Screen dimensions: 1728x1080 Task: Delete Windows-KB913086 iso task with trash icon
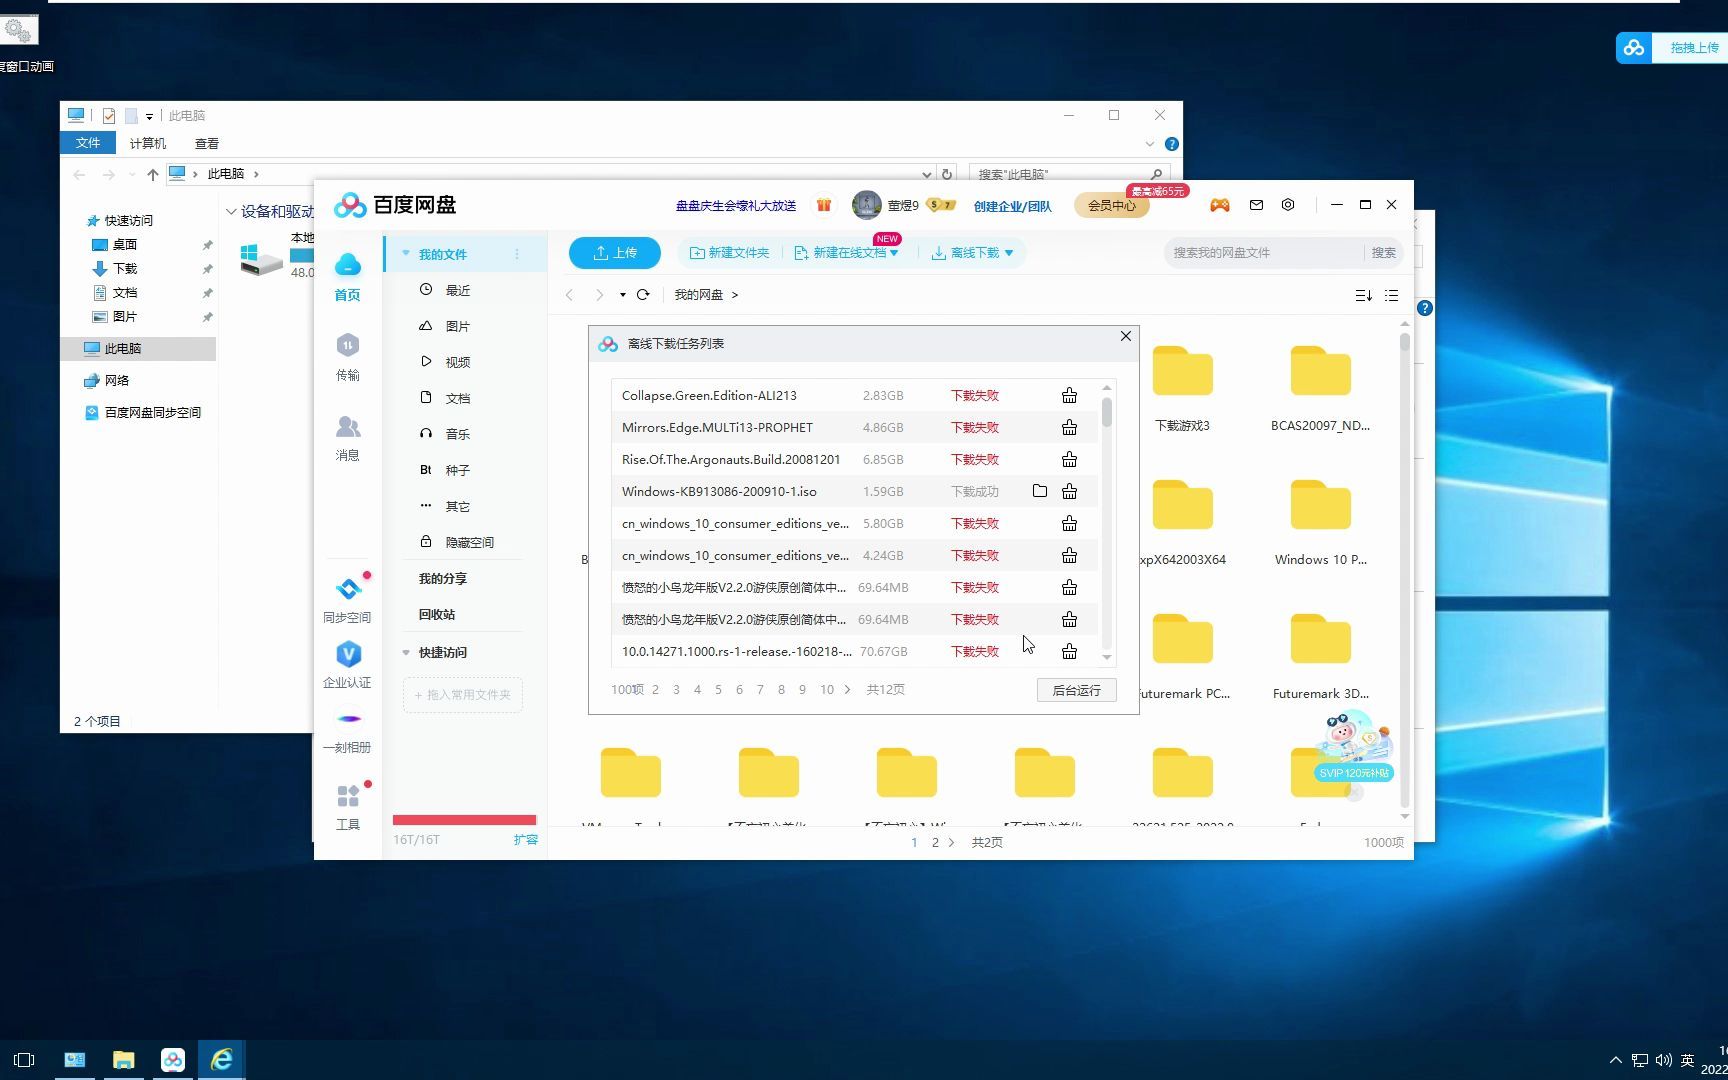(1069, 492)
